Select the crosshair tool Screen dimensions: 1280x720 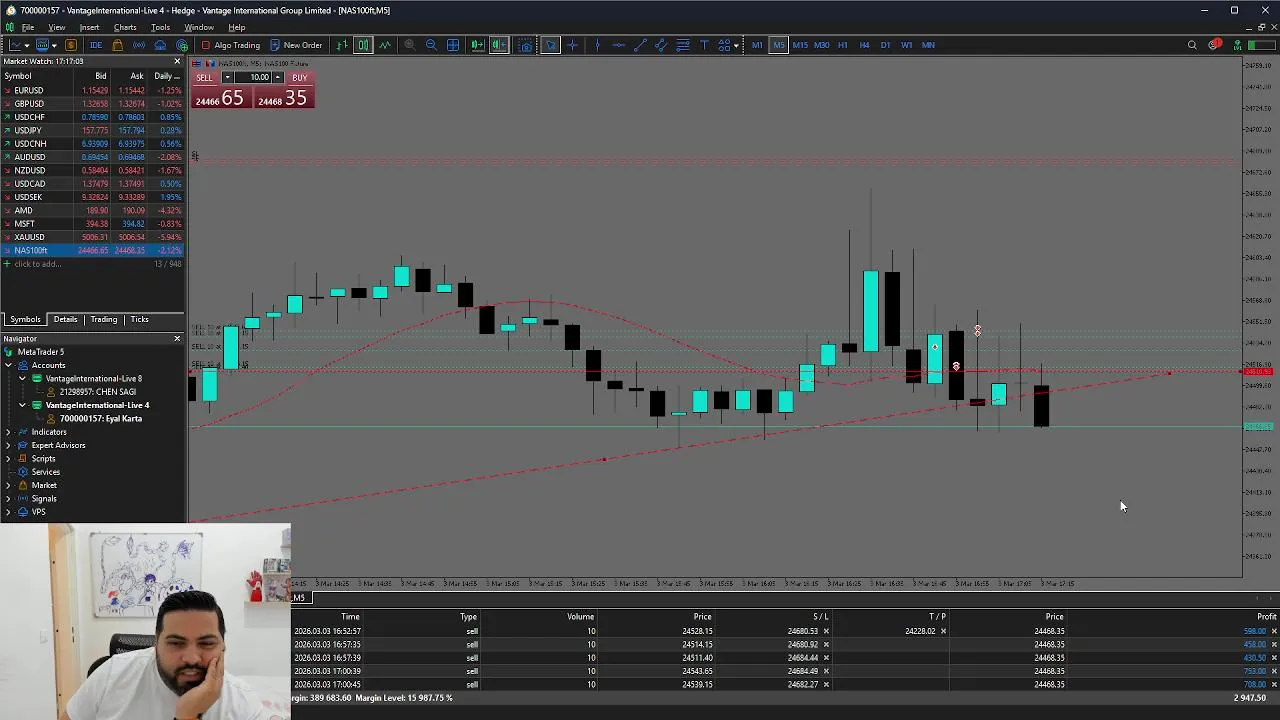click(573, 45)
